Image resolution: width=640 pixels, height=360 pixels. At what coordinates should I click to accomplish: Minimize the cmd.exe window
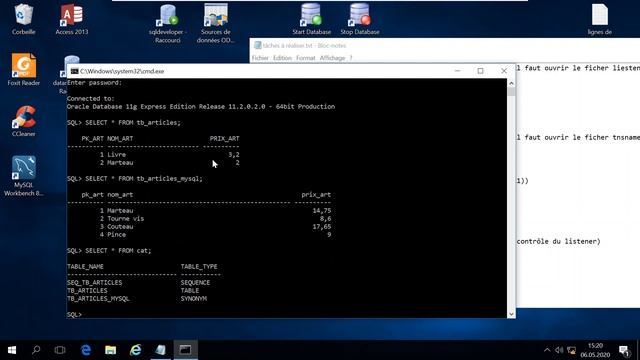[x=457, y=71]
